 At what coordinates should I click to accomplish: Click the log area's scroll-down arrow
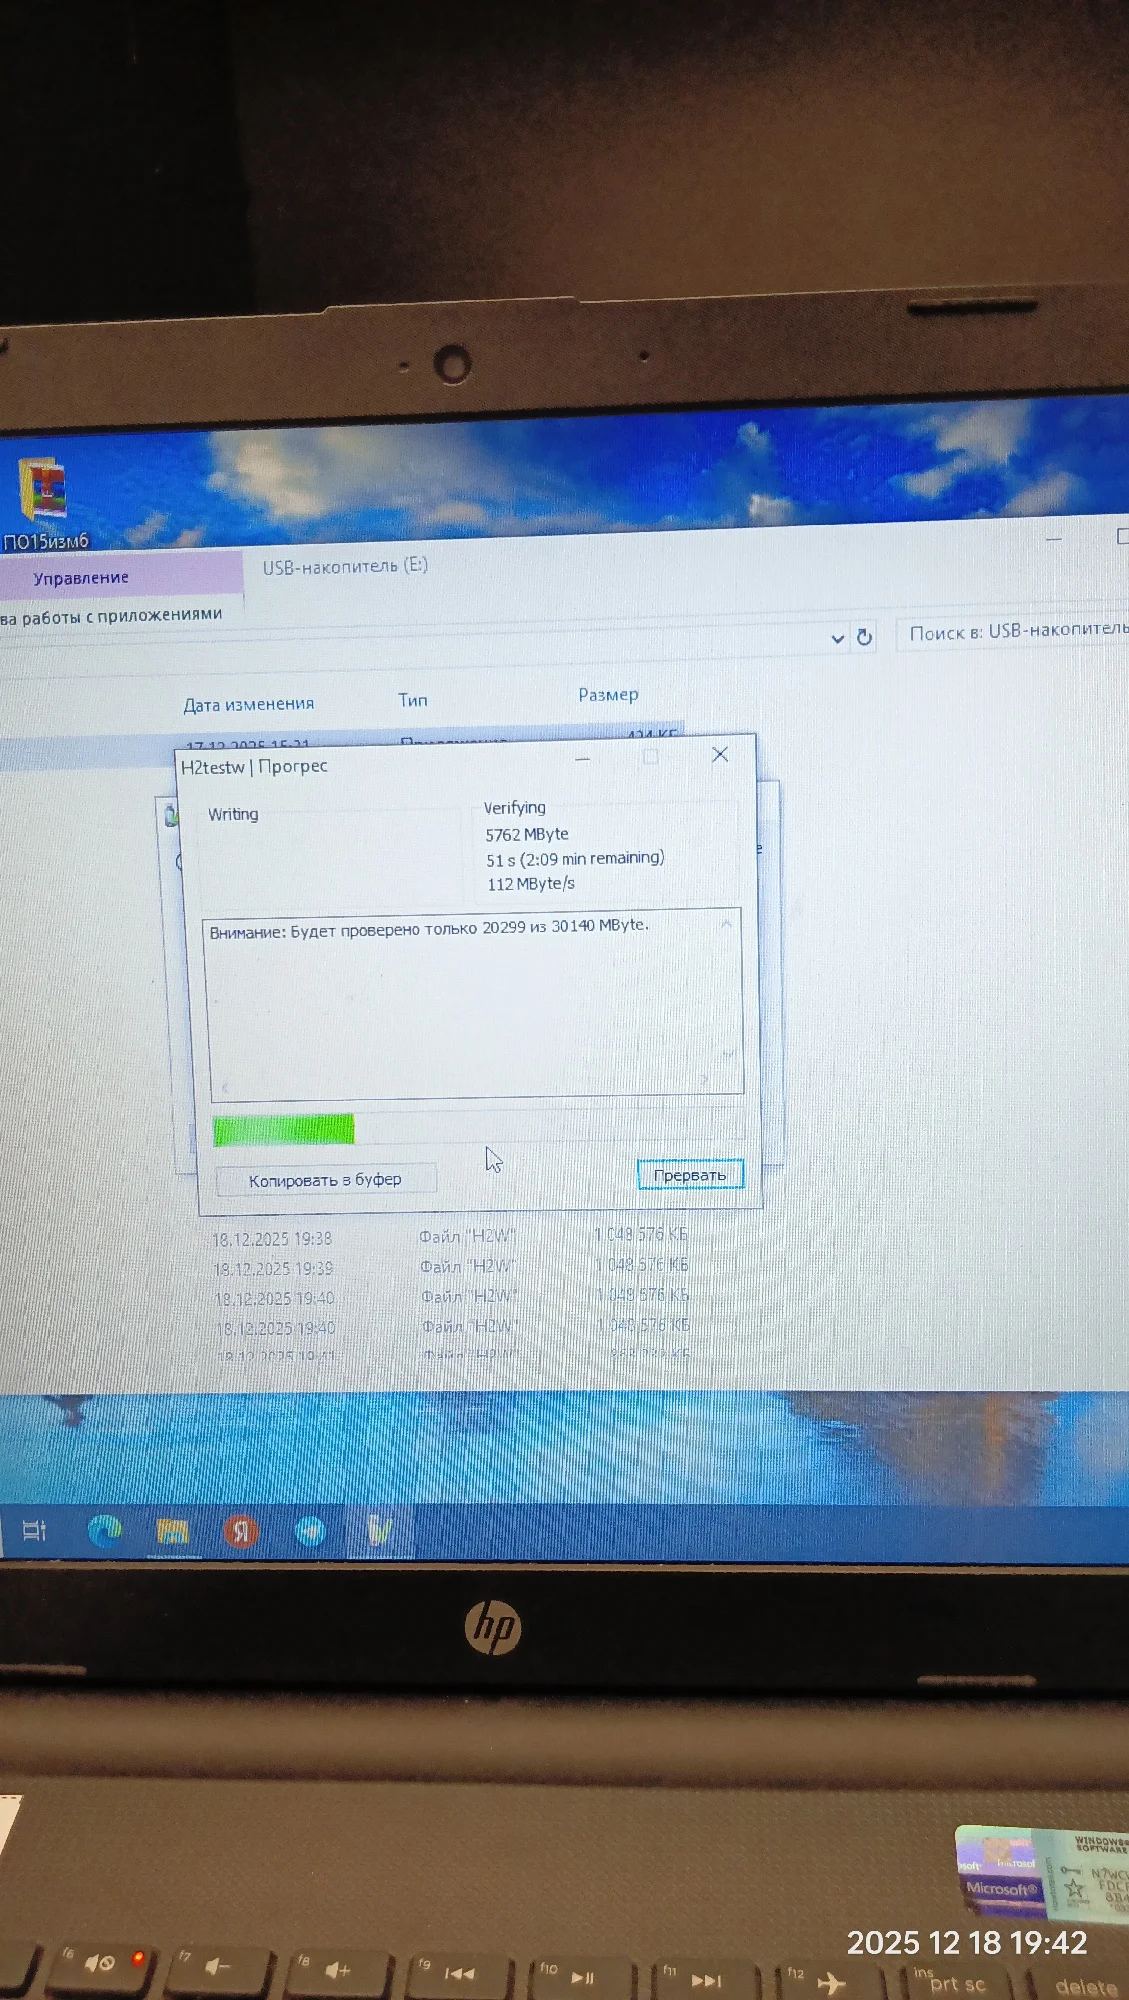click(729, 1053)
